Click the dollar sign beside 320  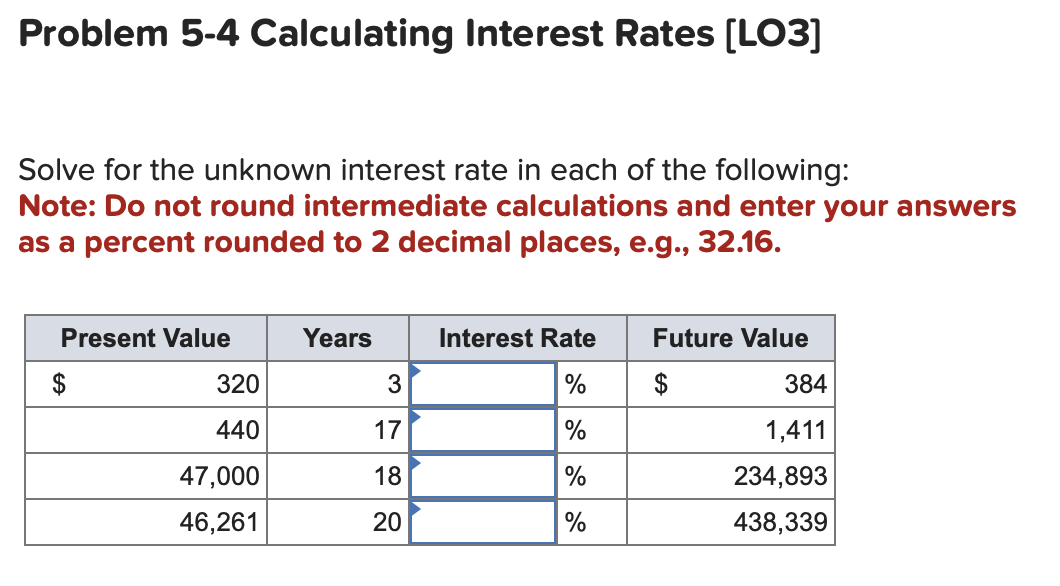60,383
